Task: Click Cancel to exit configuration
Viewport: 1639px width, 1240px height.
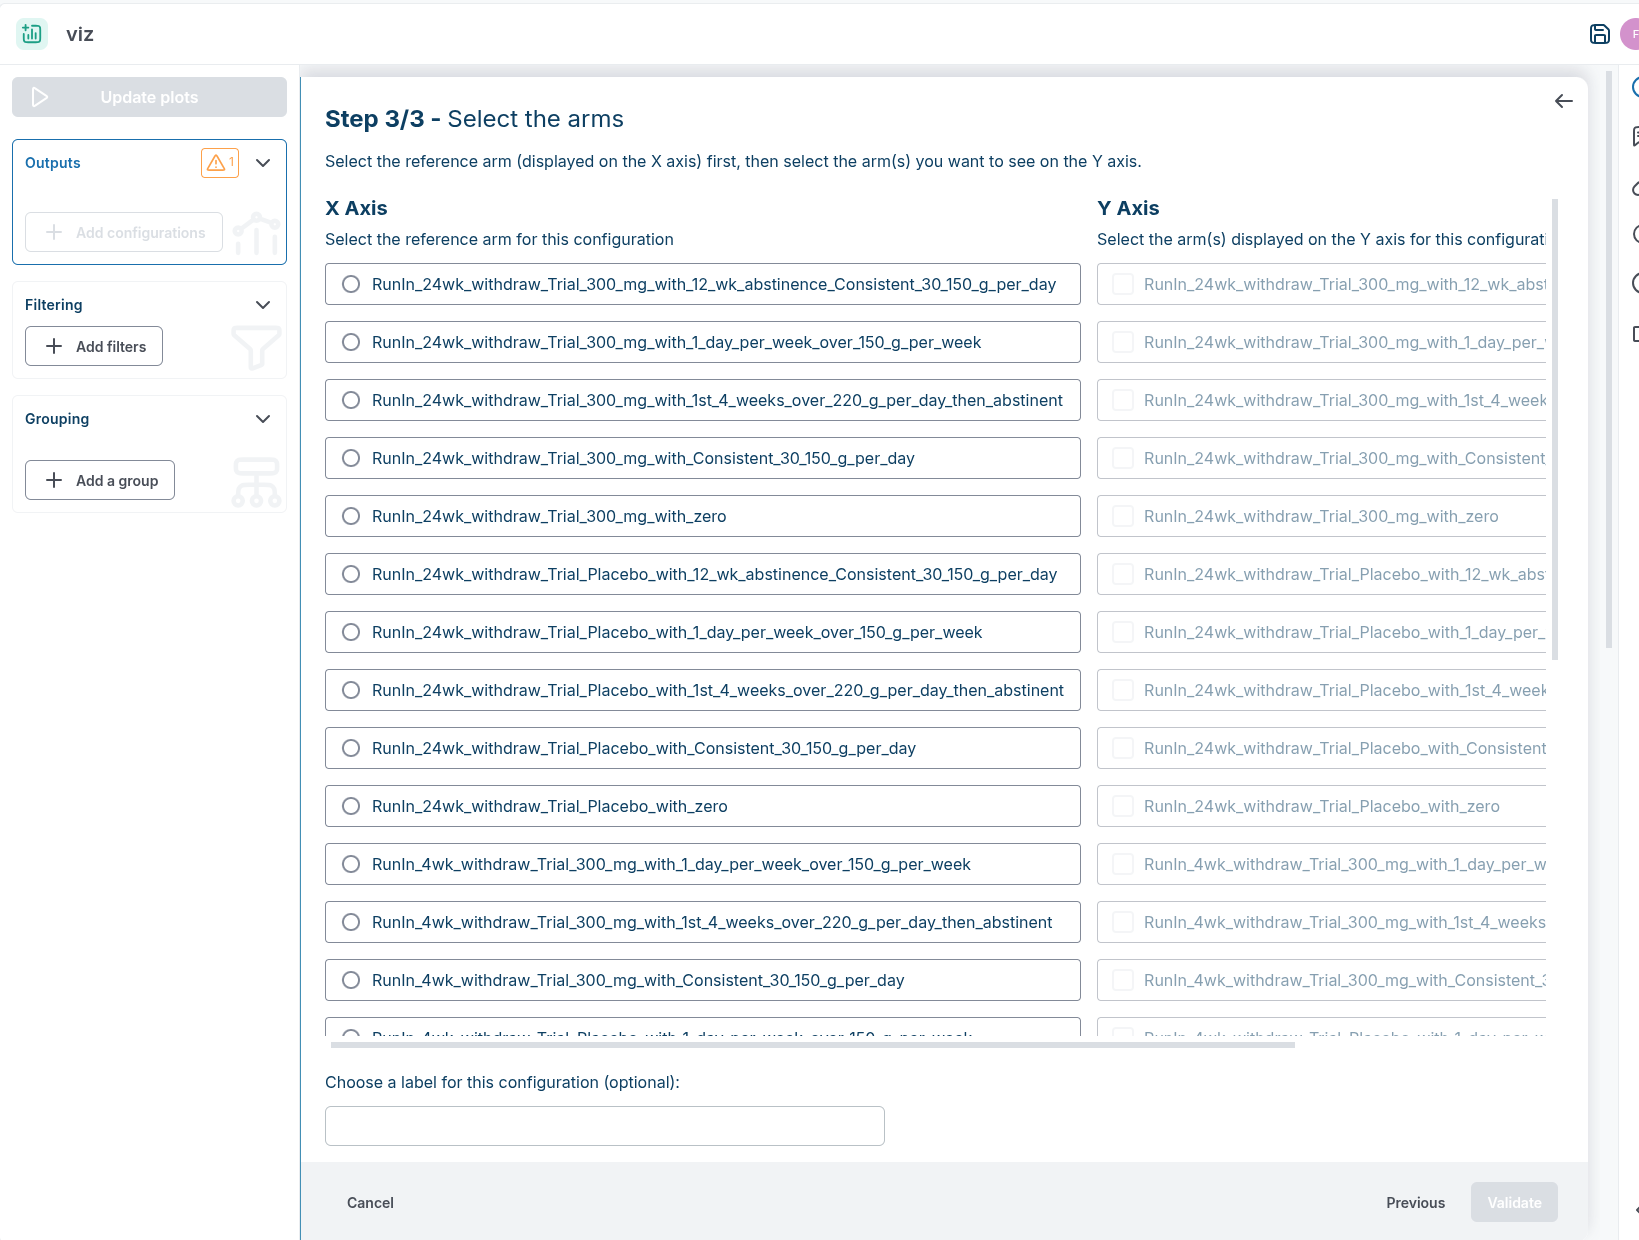Action: pyautogui.click(x=370, y=1202)
